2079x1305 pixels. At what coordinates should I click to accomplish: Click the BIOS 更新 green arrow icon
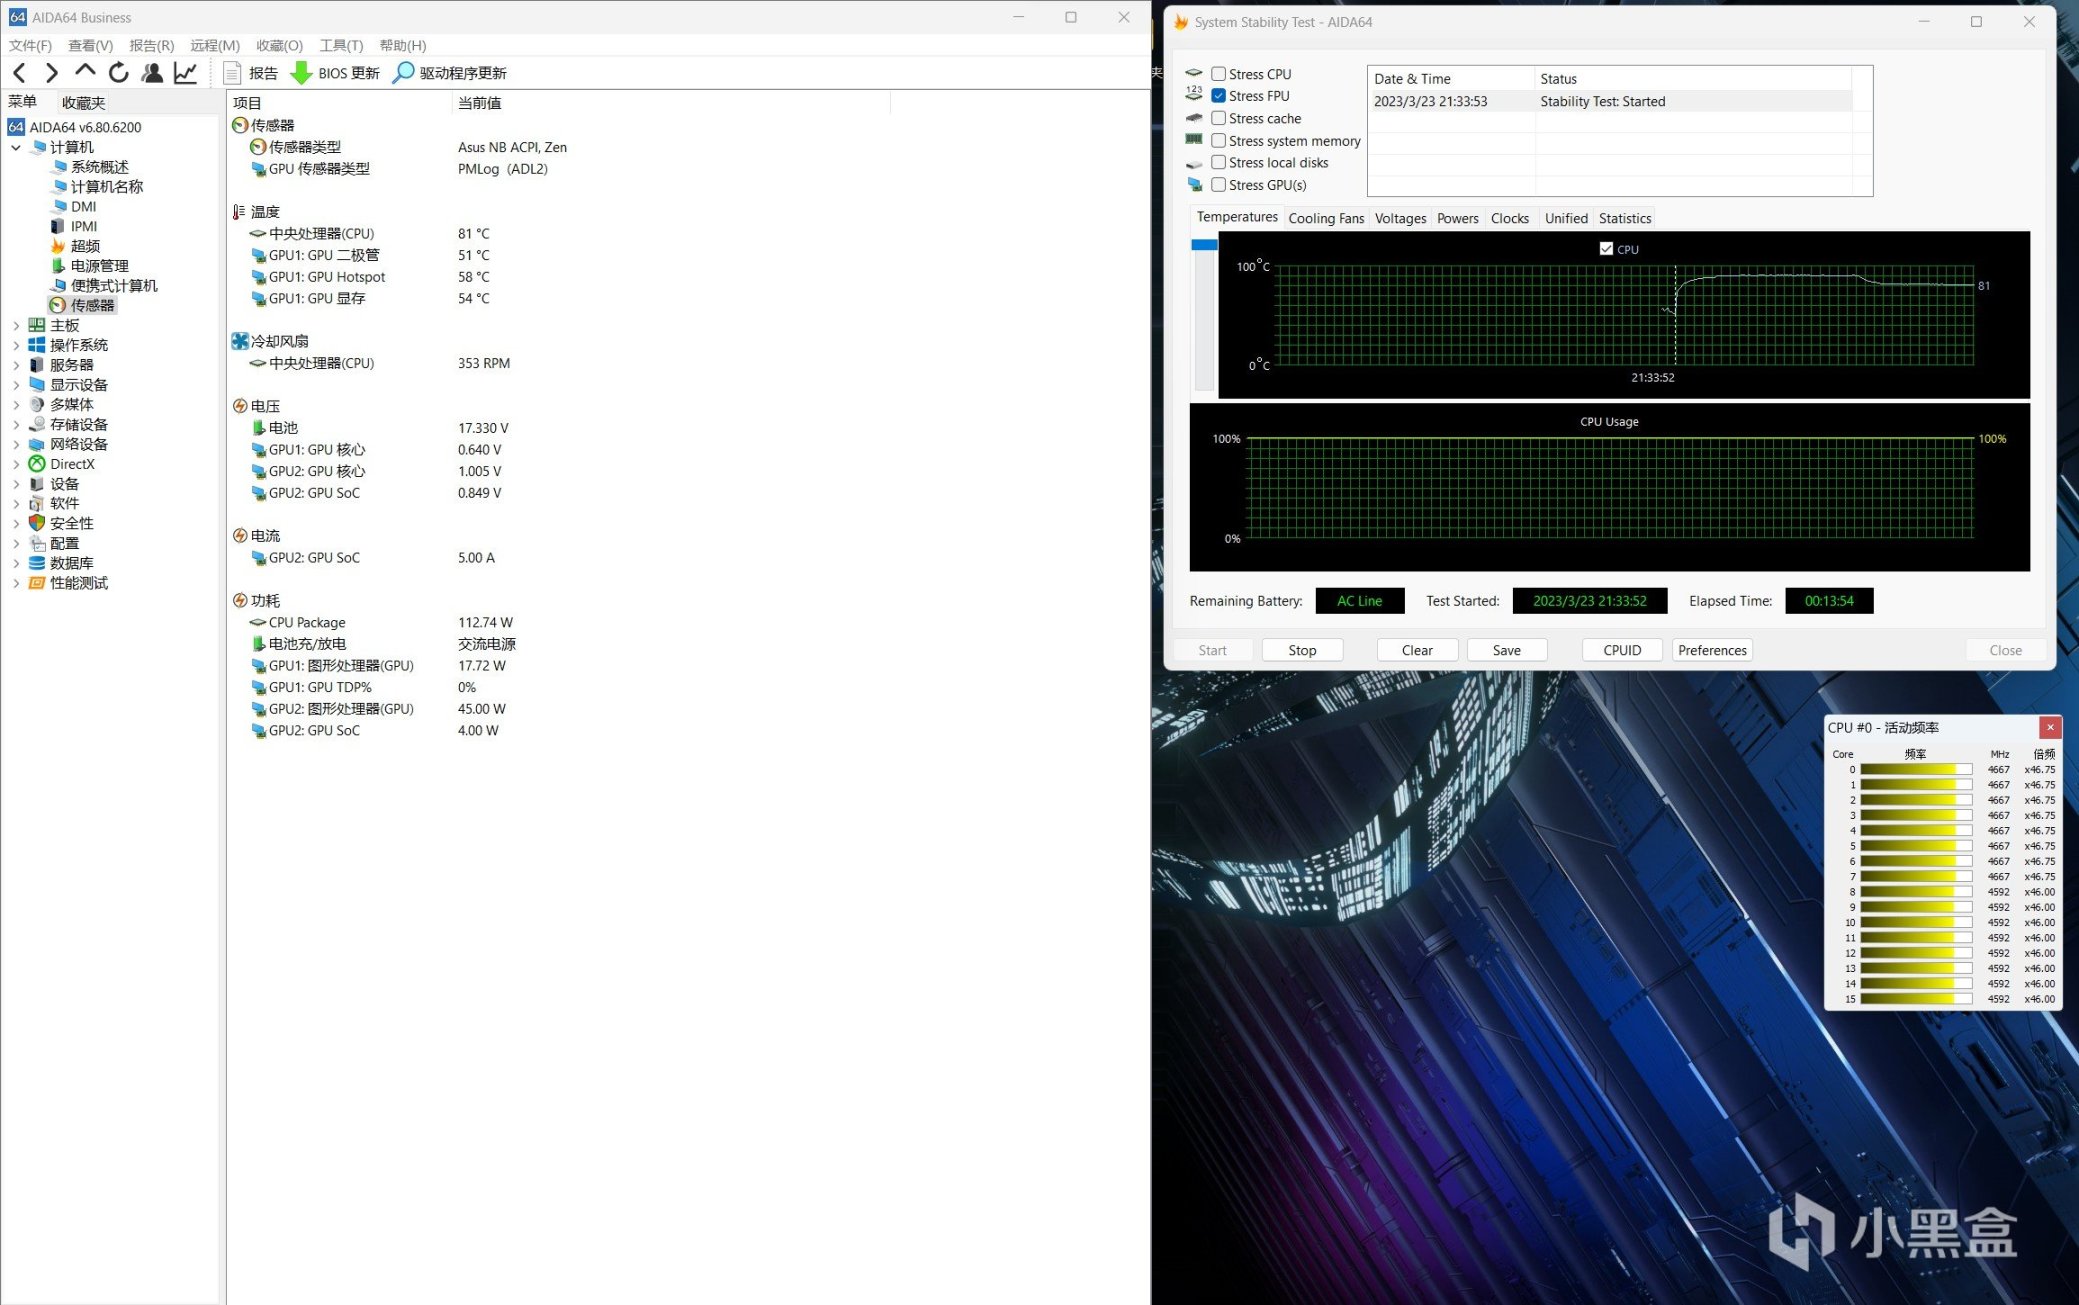(x=301, y=73)
